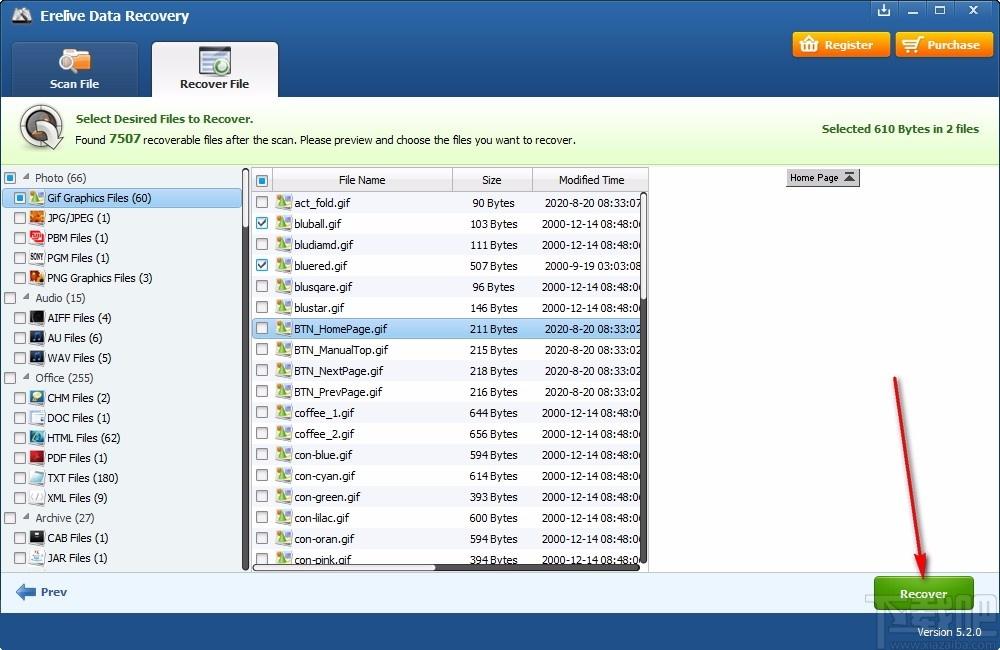This screenshot has width=1000, height=650.
Task: Click the Prev back arrow icon
Action: tap(26, 592)
